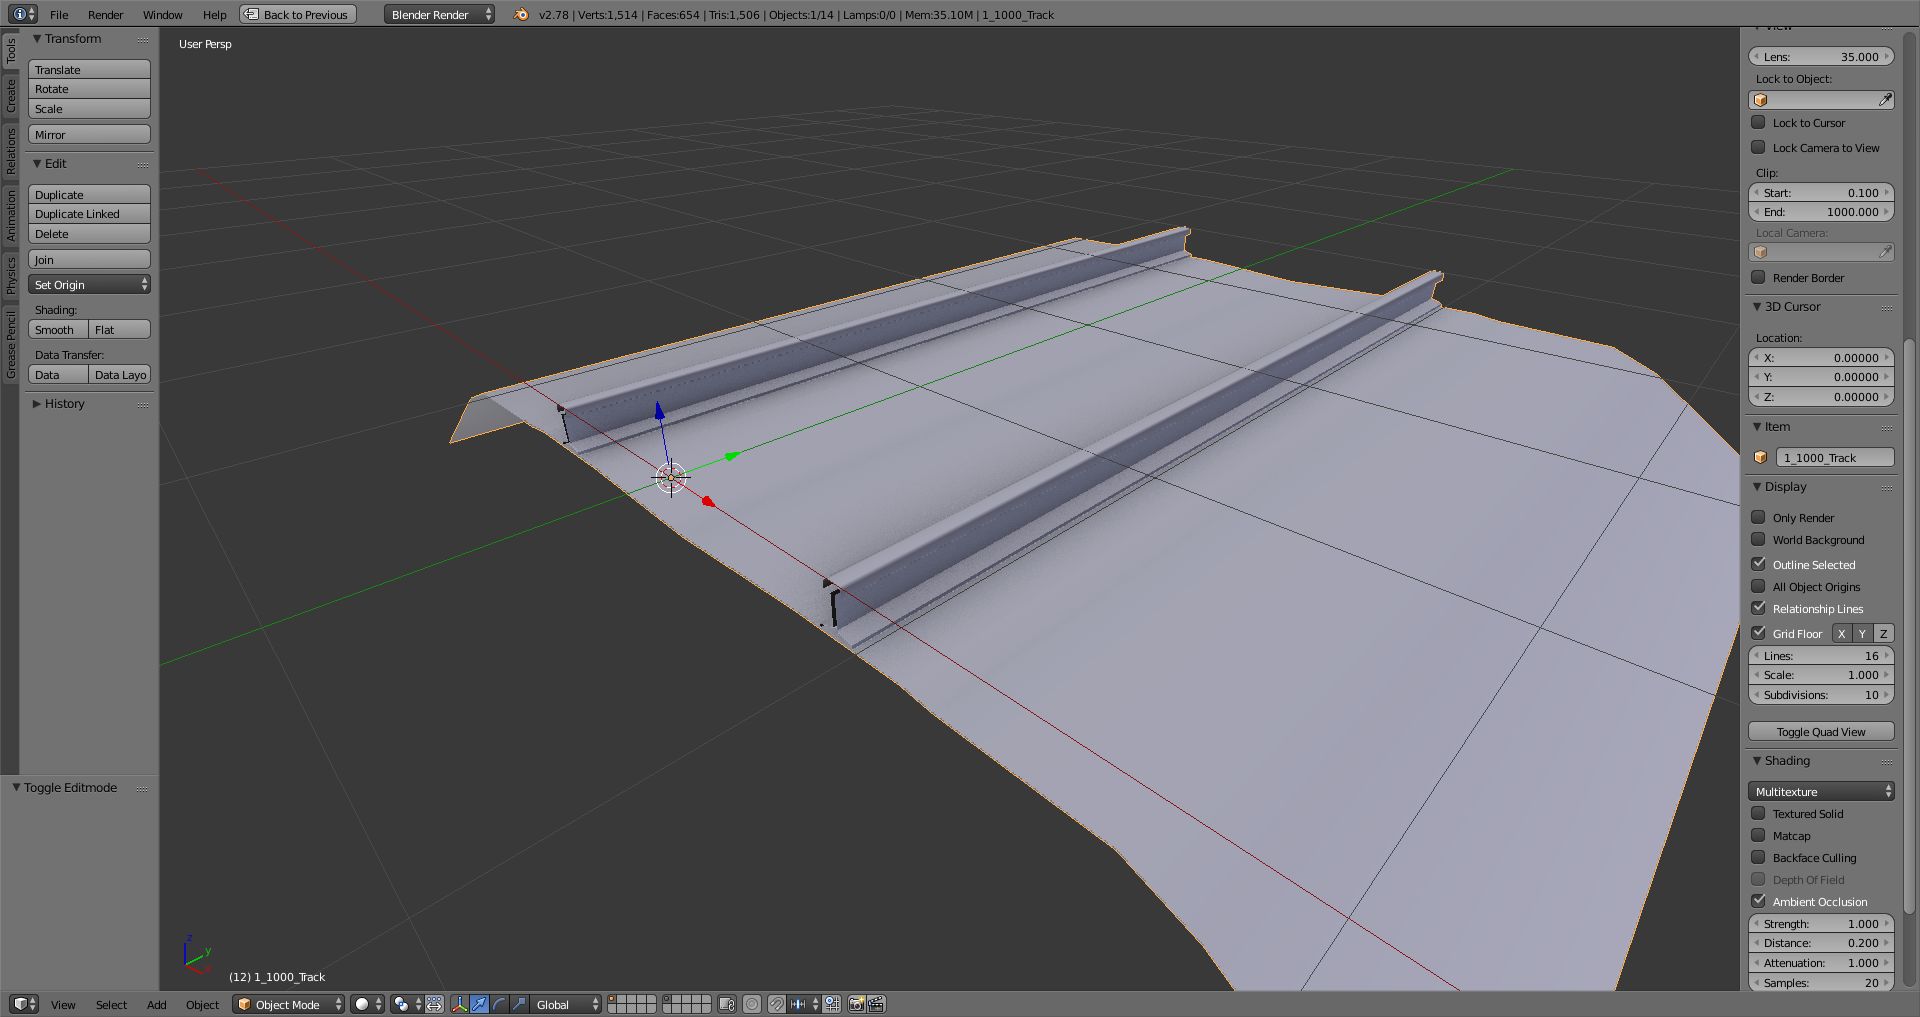Enable Lock to Cursor checkbox
This screenshot has height=1017, width=1920.
(1758, 122)
